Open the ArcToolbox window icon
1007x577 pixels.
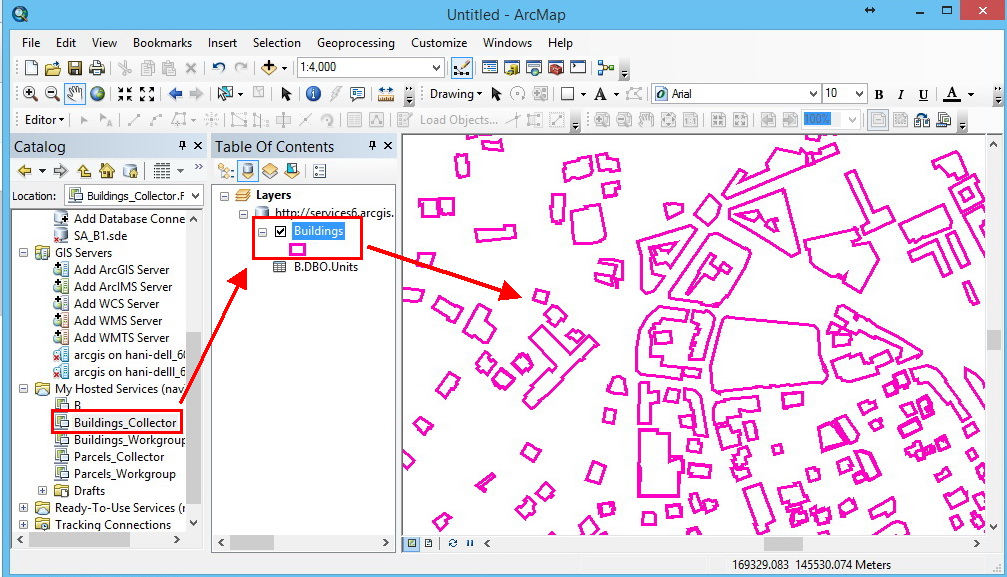[556, 67]
